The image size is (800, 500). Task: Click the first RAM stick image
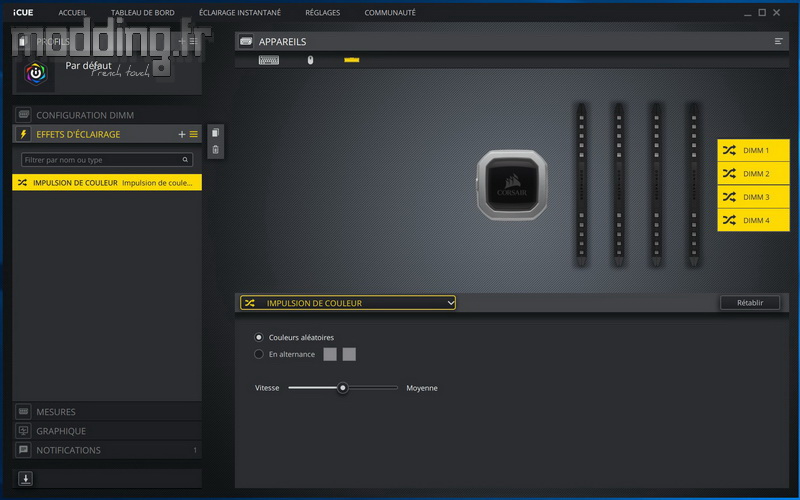coord(581,185)
